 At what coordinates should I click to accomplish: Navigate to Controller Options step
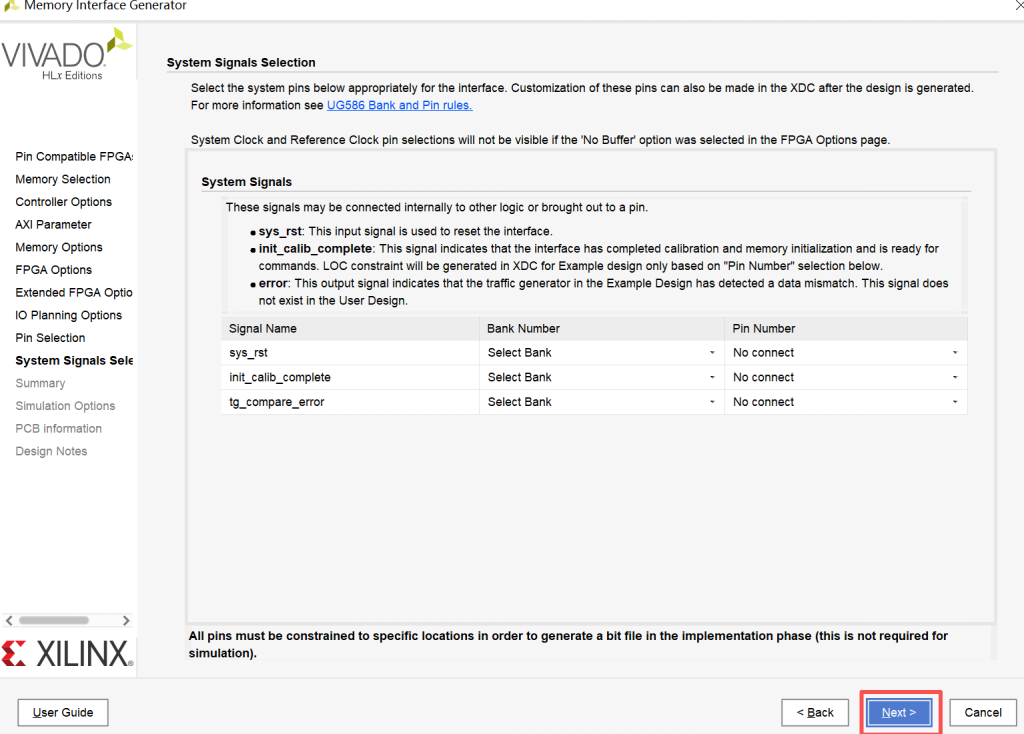click(64, 202)
